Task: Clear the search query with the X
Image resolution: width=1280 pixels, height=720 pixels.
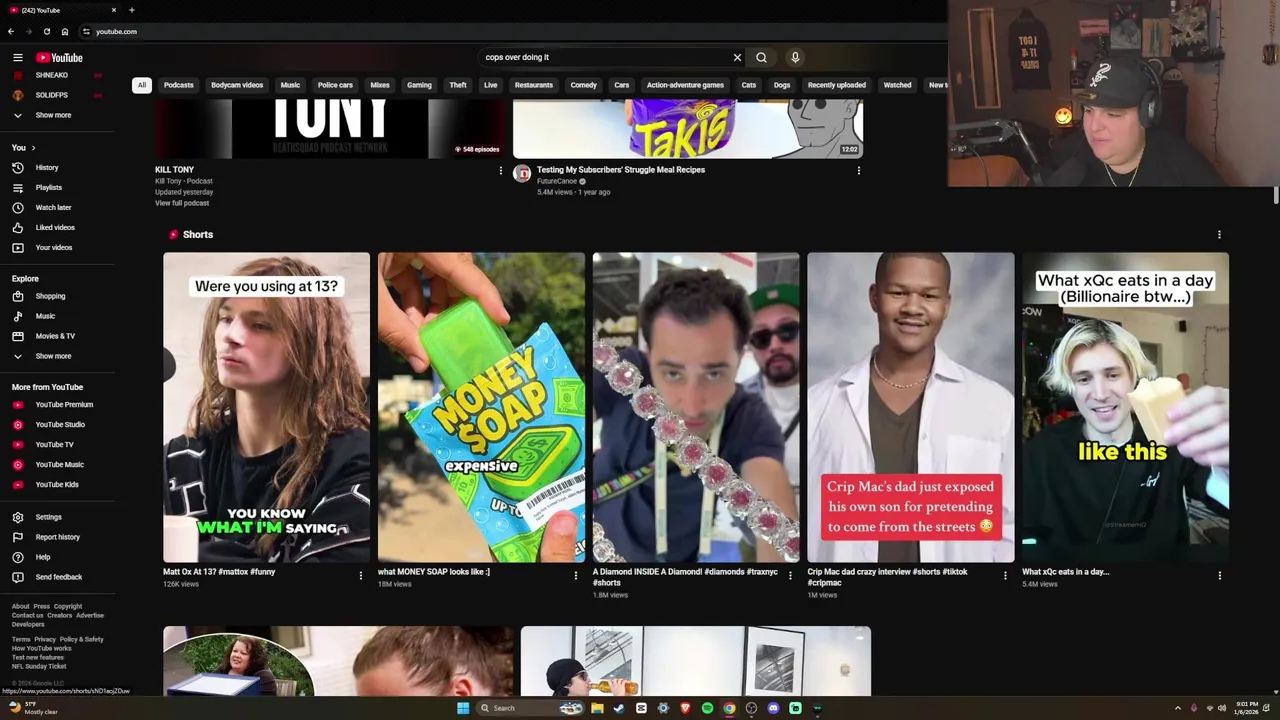Action: (738, 58)
